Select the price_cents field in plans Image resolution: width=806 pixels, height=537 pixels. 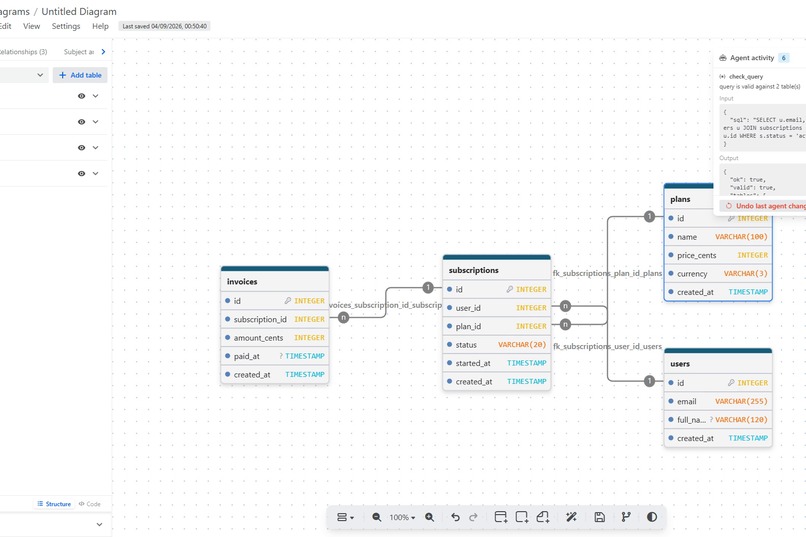tap(718, 255)
